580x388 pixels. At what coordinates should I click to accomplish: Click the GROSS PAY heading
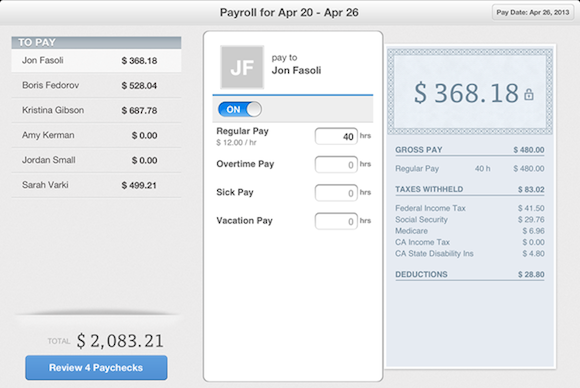(419, 150)
